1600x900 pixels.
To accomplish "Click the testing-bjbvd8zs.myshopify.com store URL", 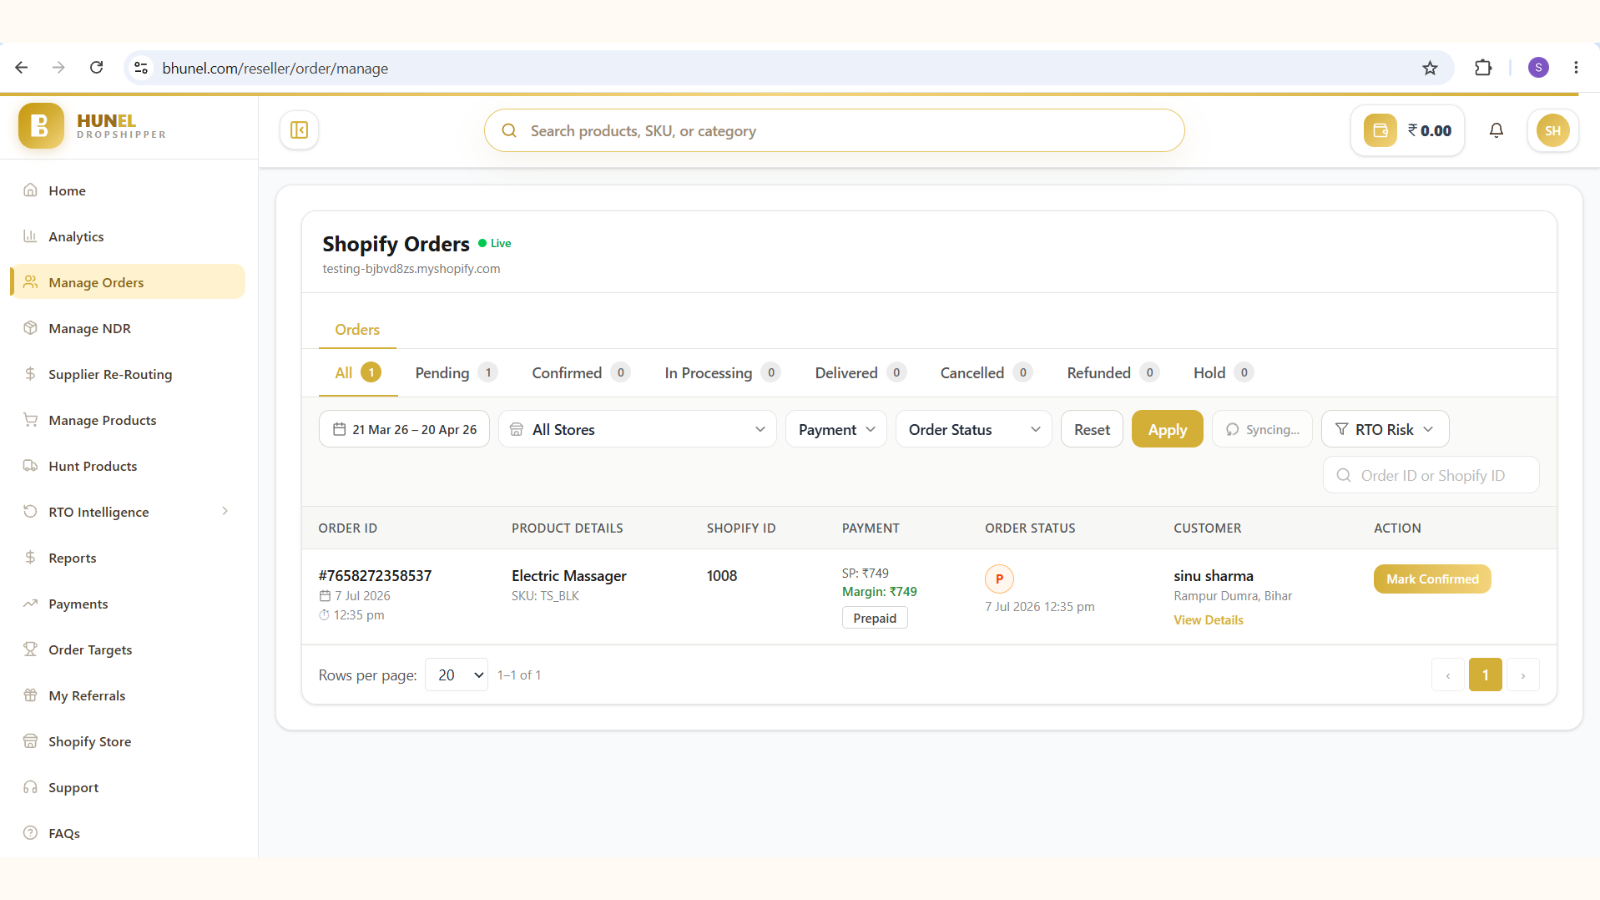I will point(411,269).
